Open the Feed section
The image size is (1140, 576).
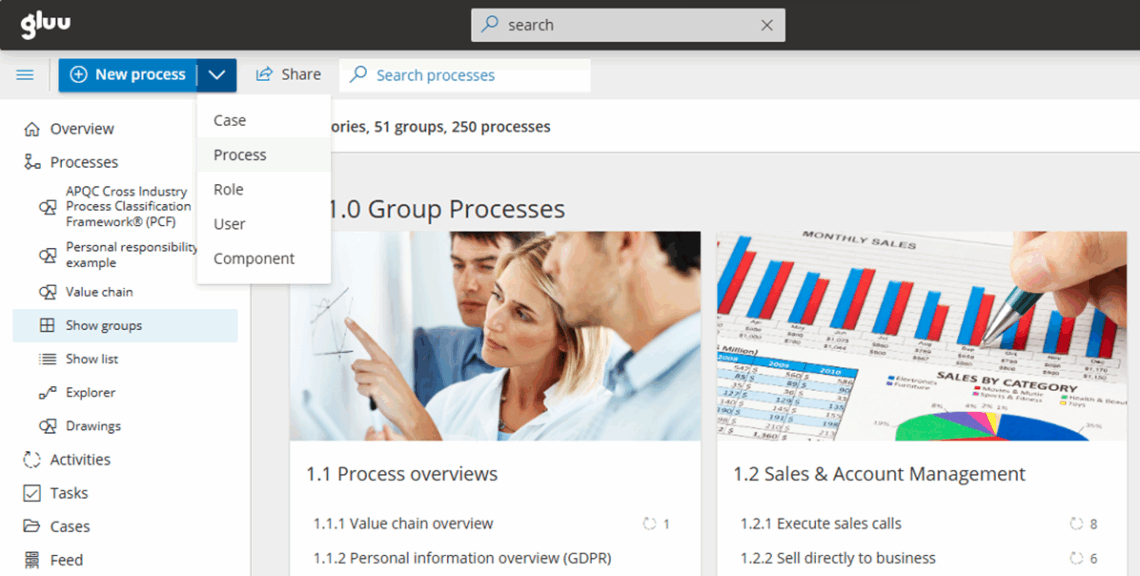coord(66,560)
